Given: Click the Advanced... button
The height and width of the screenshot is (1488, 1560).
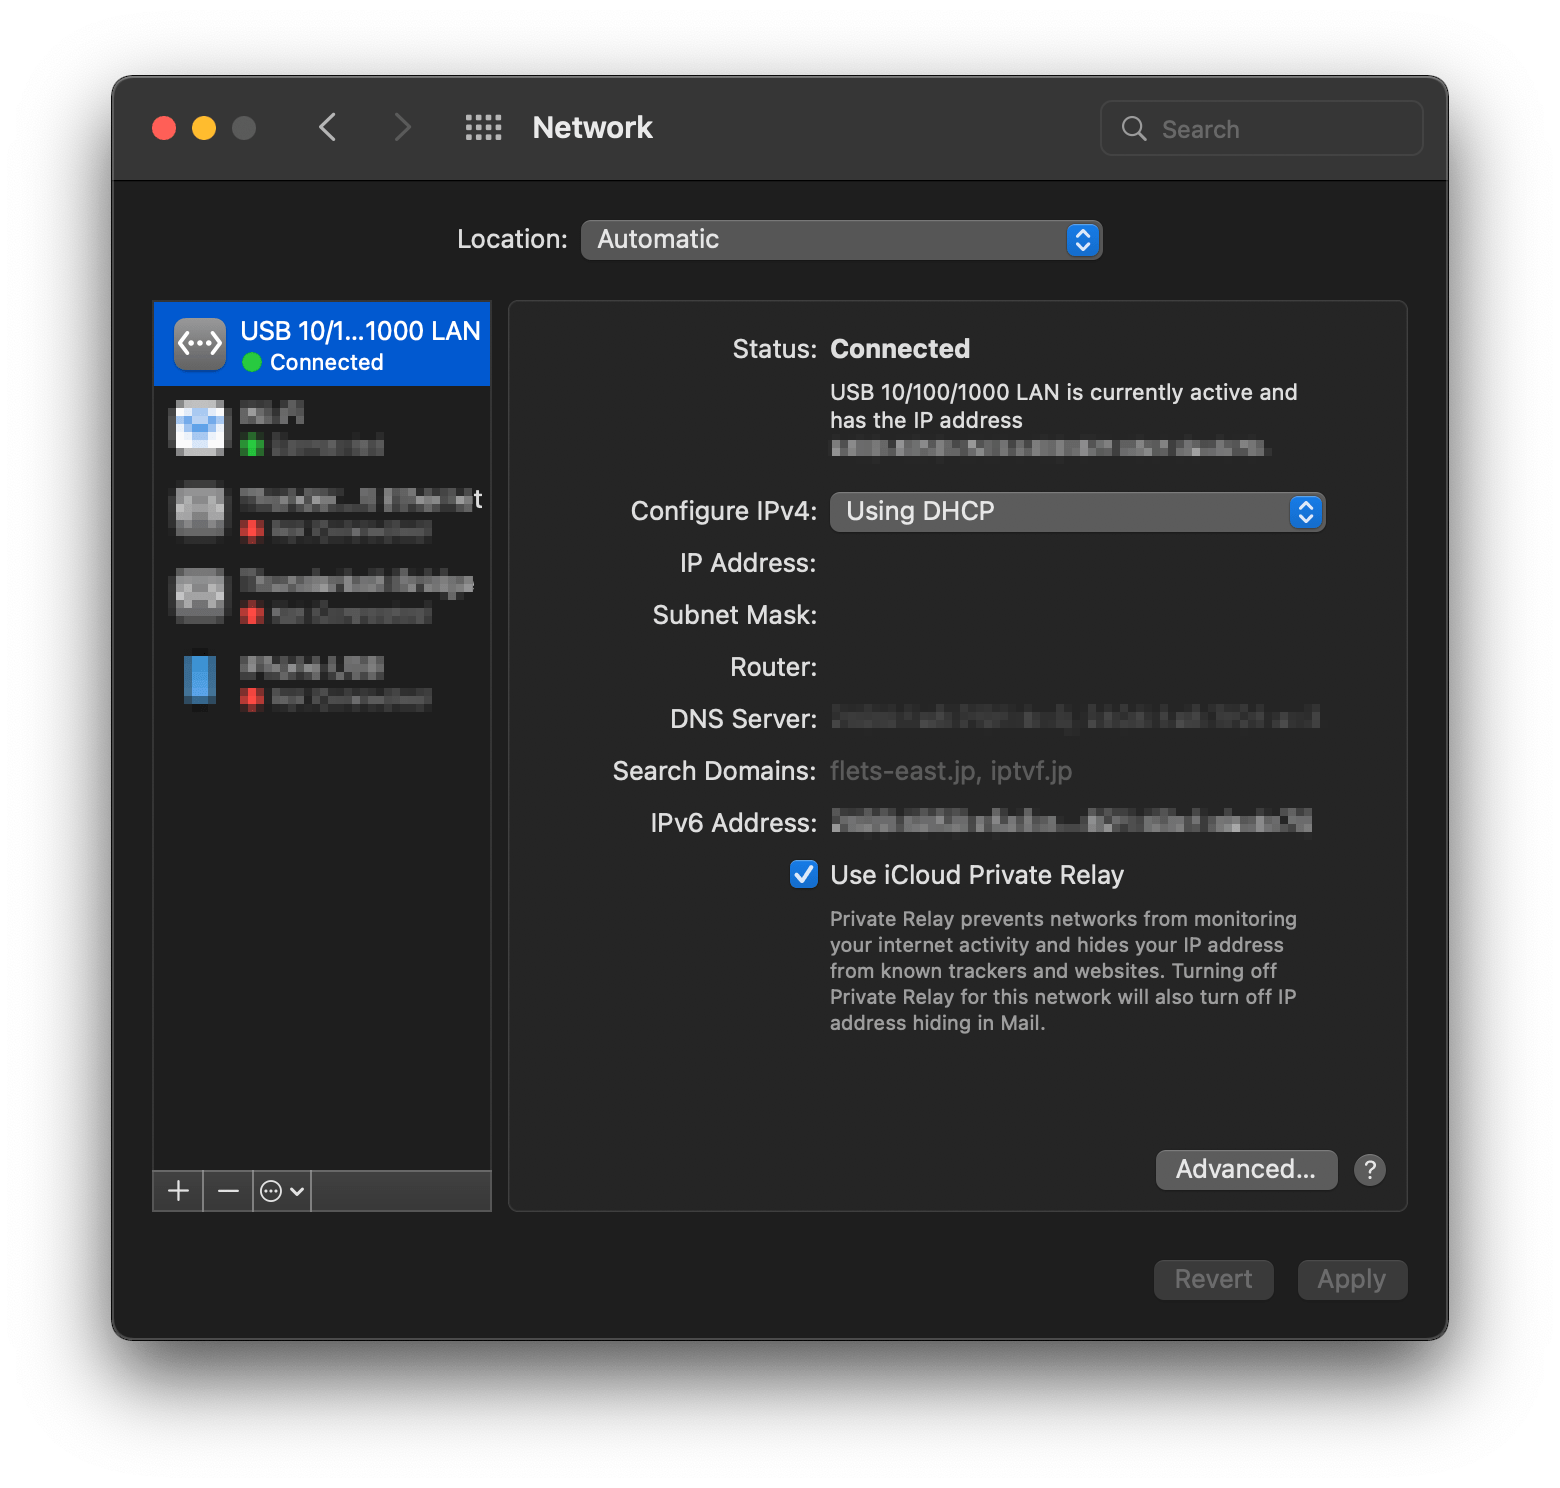Looking at the screenshot, I should pos(1246,1170).
